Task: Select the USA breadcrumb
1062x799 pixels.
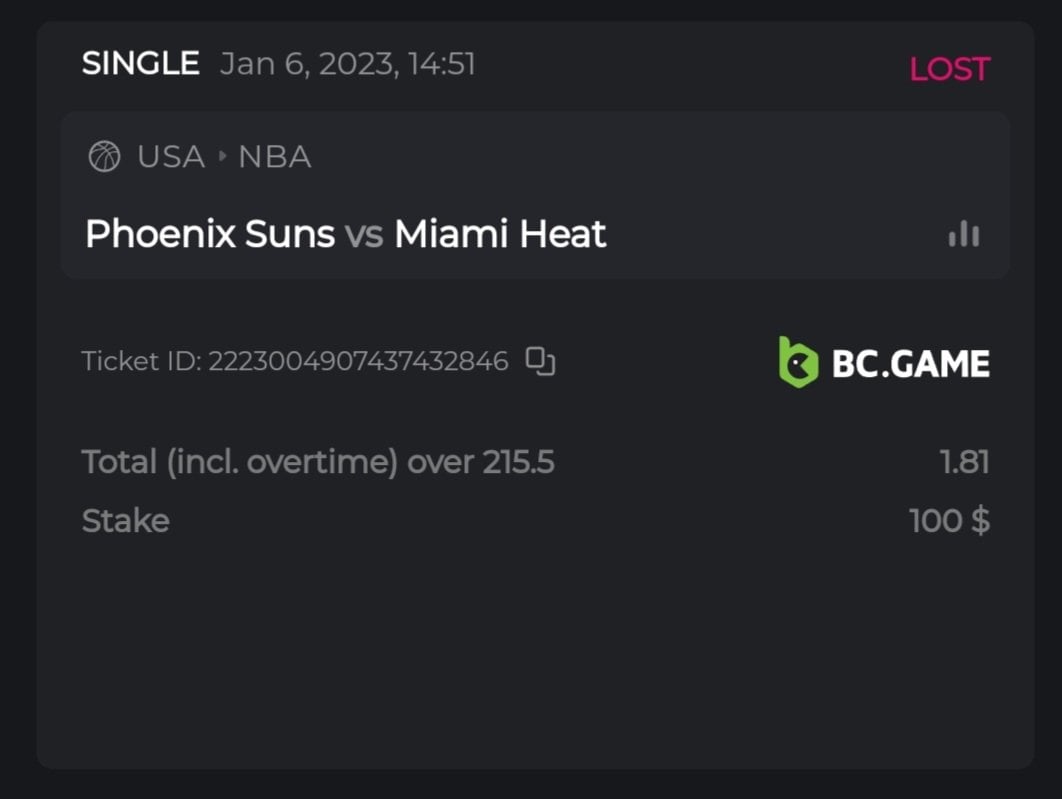Action: click(171, 157)
